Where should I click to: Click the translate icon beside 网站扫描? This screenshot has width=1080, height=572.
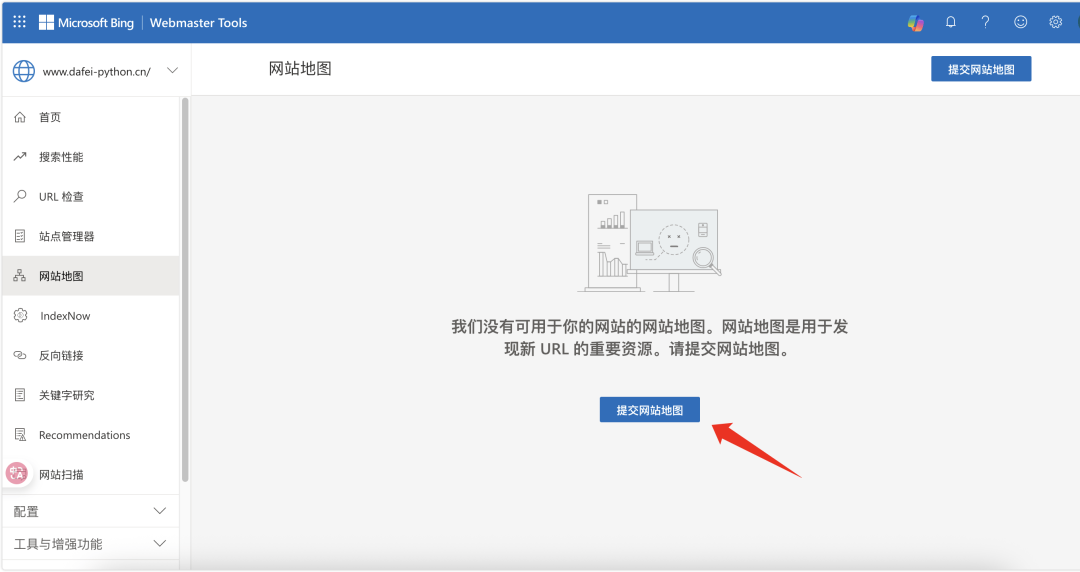click(x=17, y=473)
